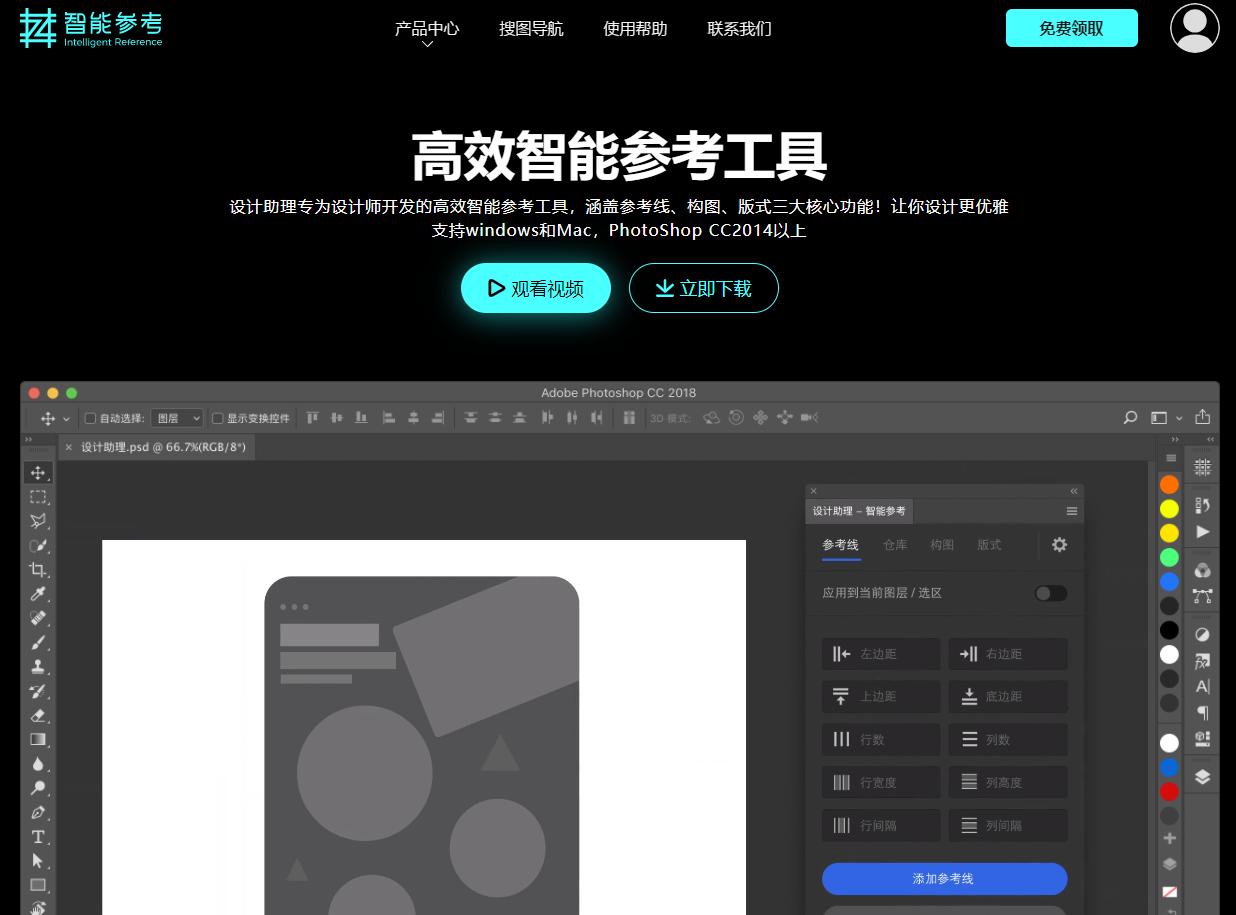Open 搜图导航 navigation item

pyautogui.click(x=531, y=29)
